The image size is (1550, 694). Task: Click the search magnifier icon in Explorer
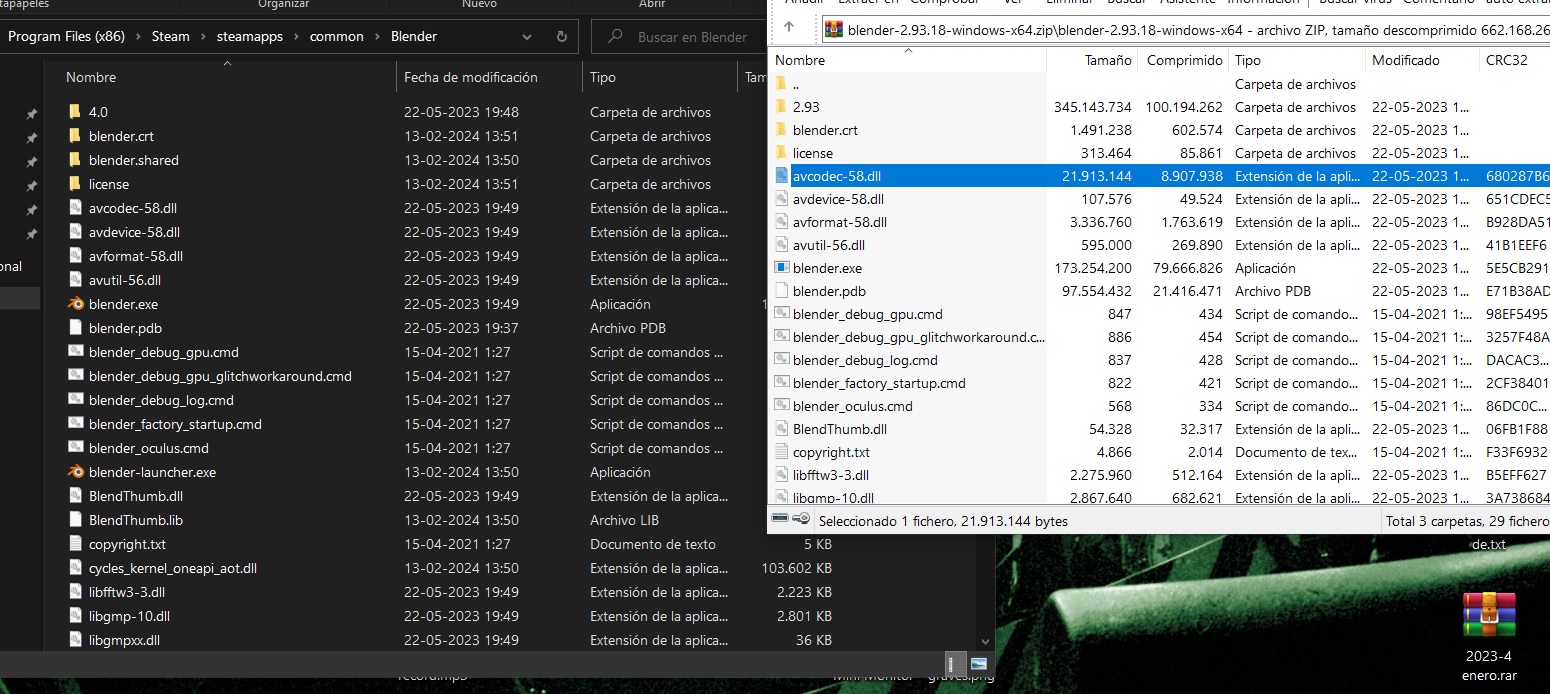pos(614,37)
